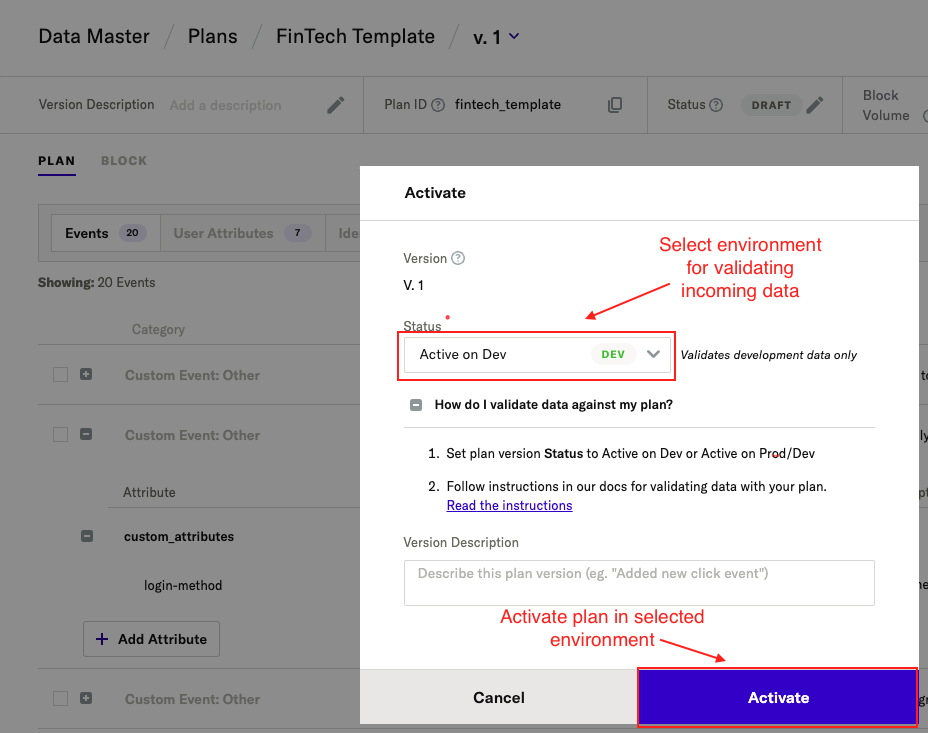The height and width of the screenshot is (733, 928).
Task: Check the bottom Custom Event checkbox
Action: [60, 698]
